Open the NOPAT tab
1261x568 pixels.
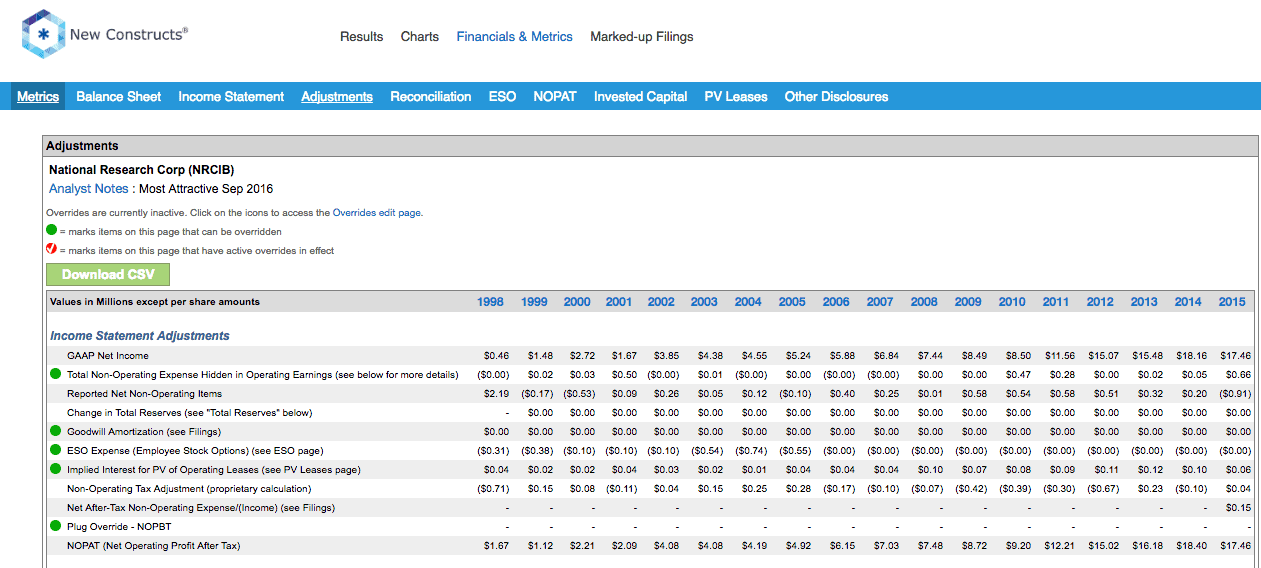(555, 97)
